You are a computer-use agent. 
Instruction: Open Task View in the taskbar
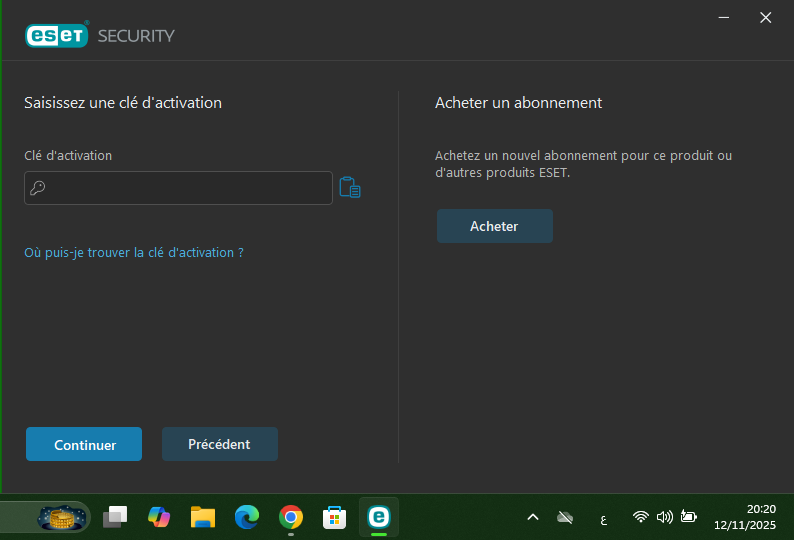click(116, 517)
